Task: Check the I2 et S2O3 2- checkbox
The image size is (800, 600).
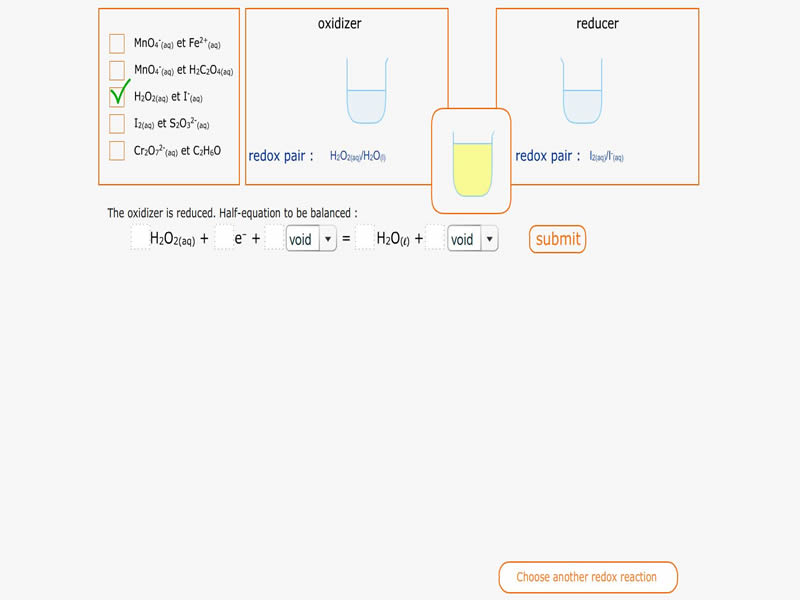Action: [x=117, y=123]
